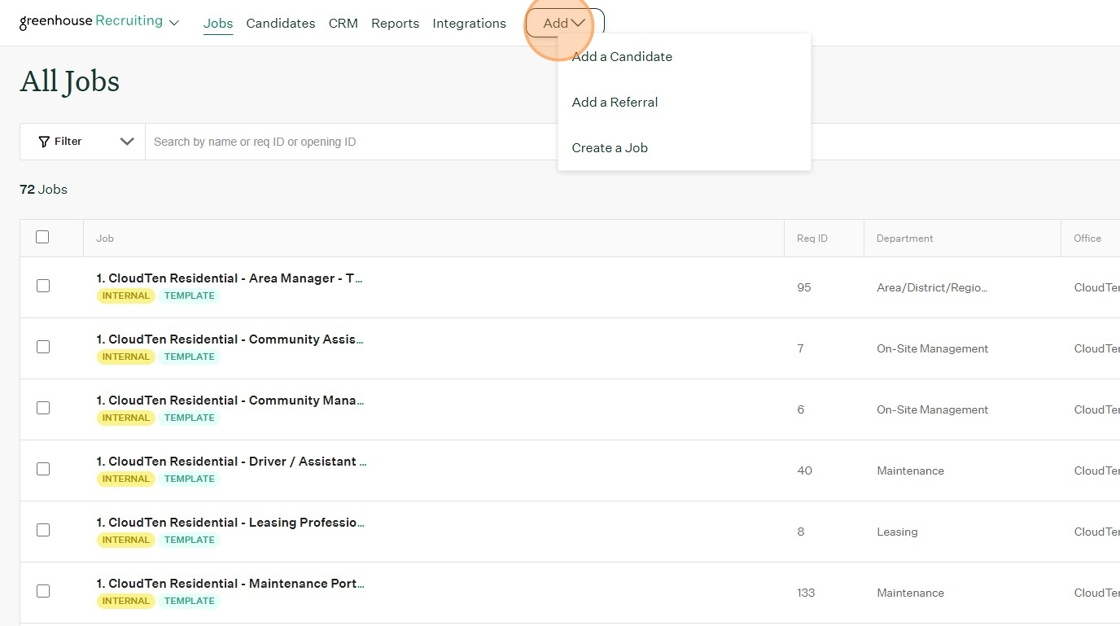This screenshot has height=626, width=1120.
Task: Check the Maintenance Port… job checkbox
Action: pos(43,591)
